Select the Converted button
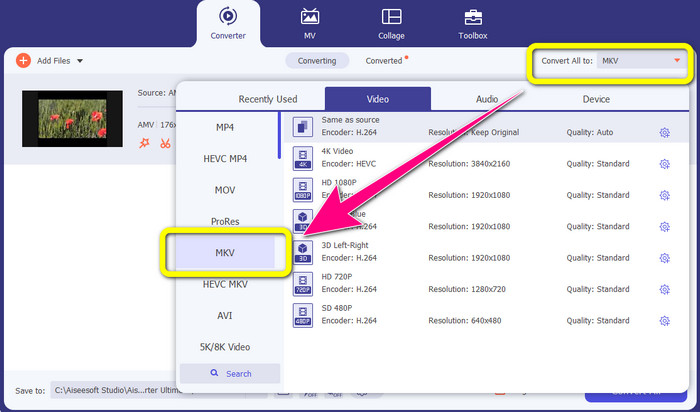Screen dimensions: 700x412 tap(383, 61)
